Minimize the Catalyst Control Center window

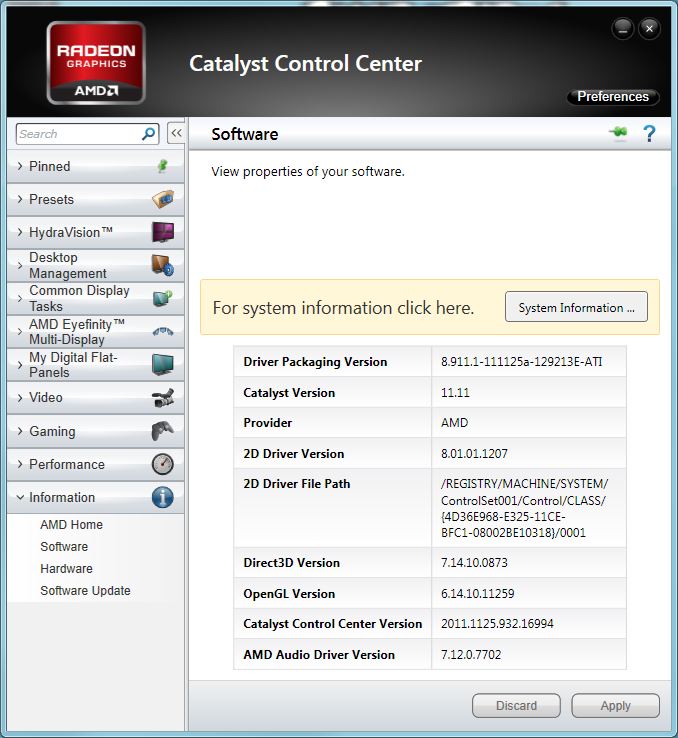tap(623, 29)
